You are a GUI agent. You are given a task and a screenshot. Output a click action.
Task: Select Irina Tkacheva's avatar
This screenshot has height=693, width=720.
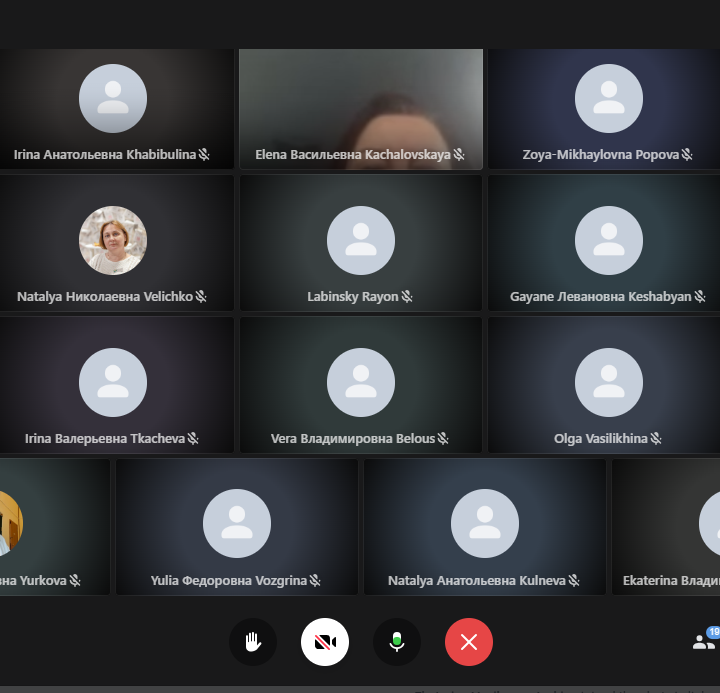(113, 382)
